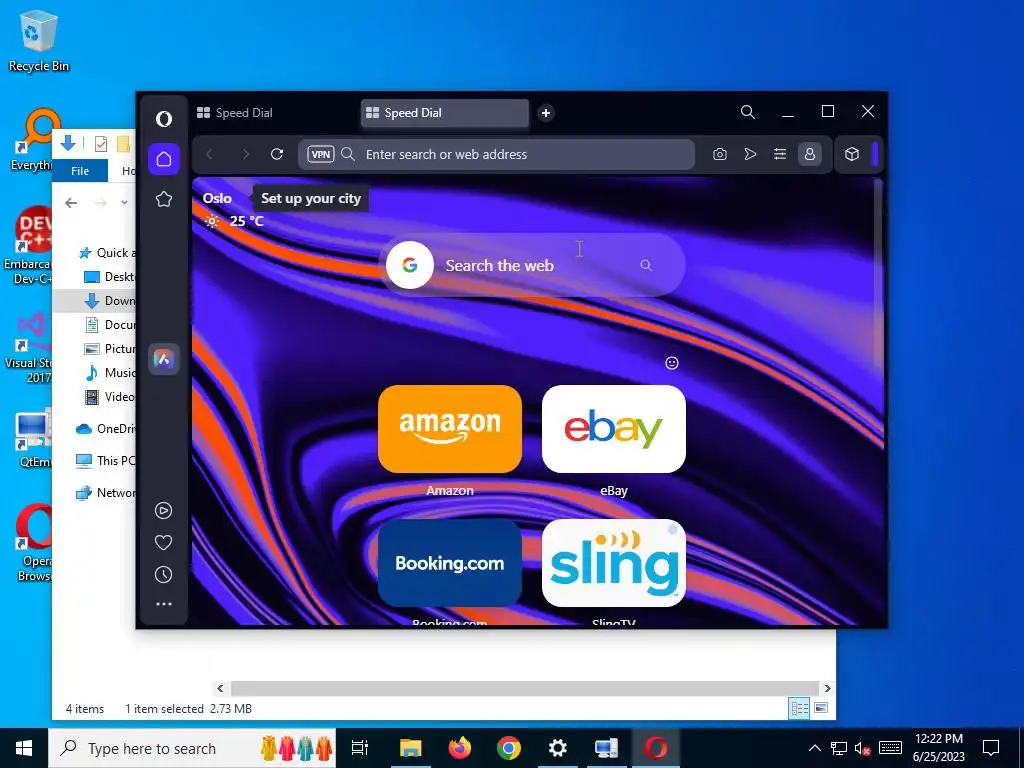
Task: Select the active second Speed Dial tab
Action: [x=445, y=113]
